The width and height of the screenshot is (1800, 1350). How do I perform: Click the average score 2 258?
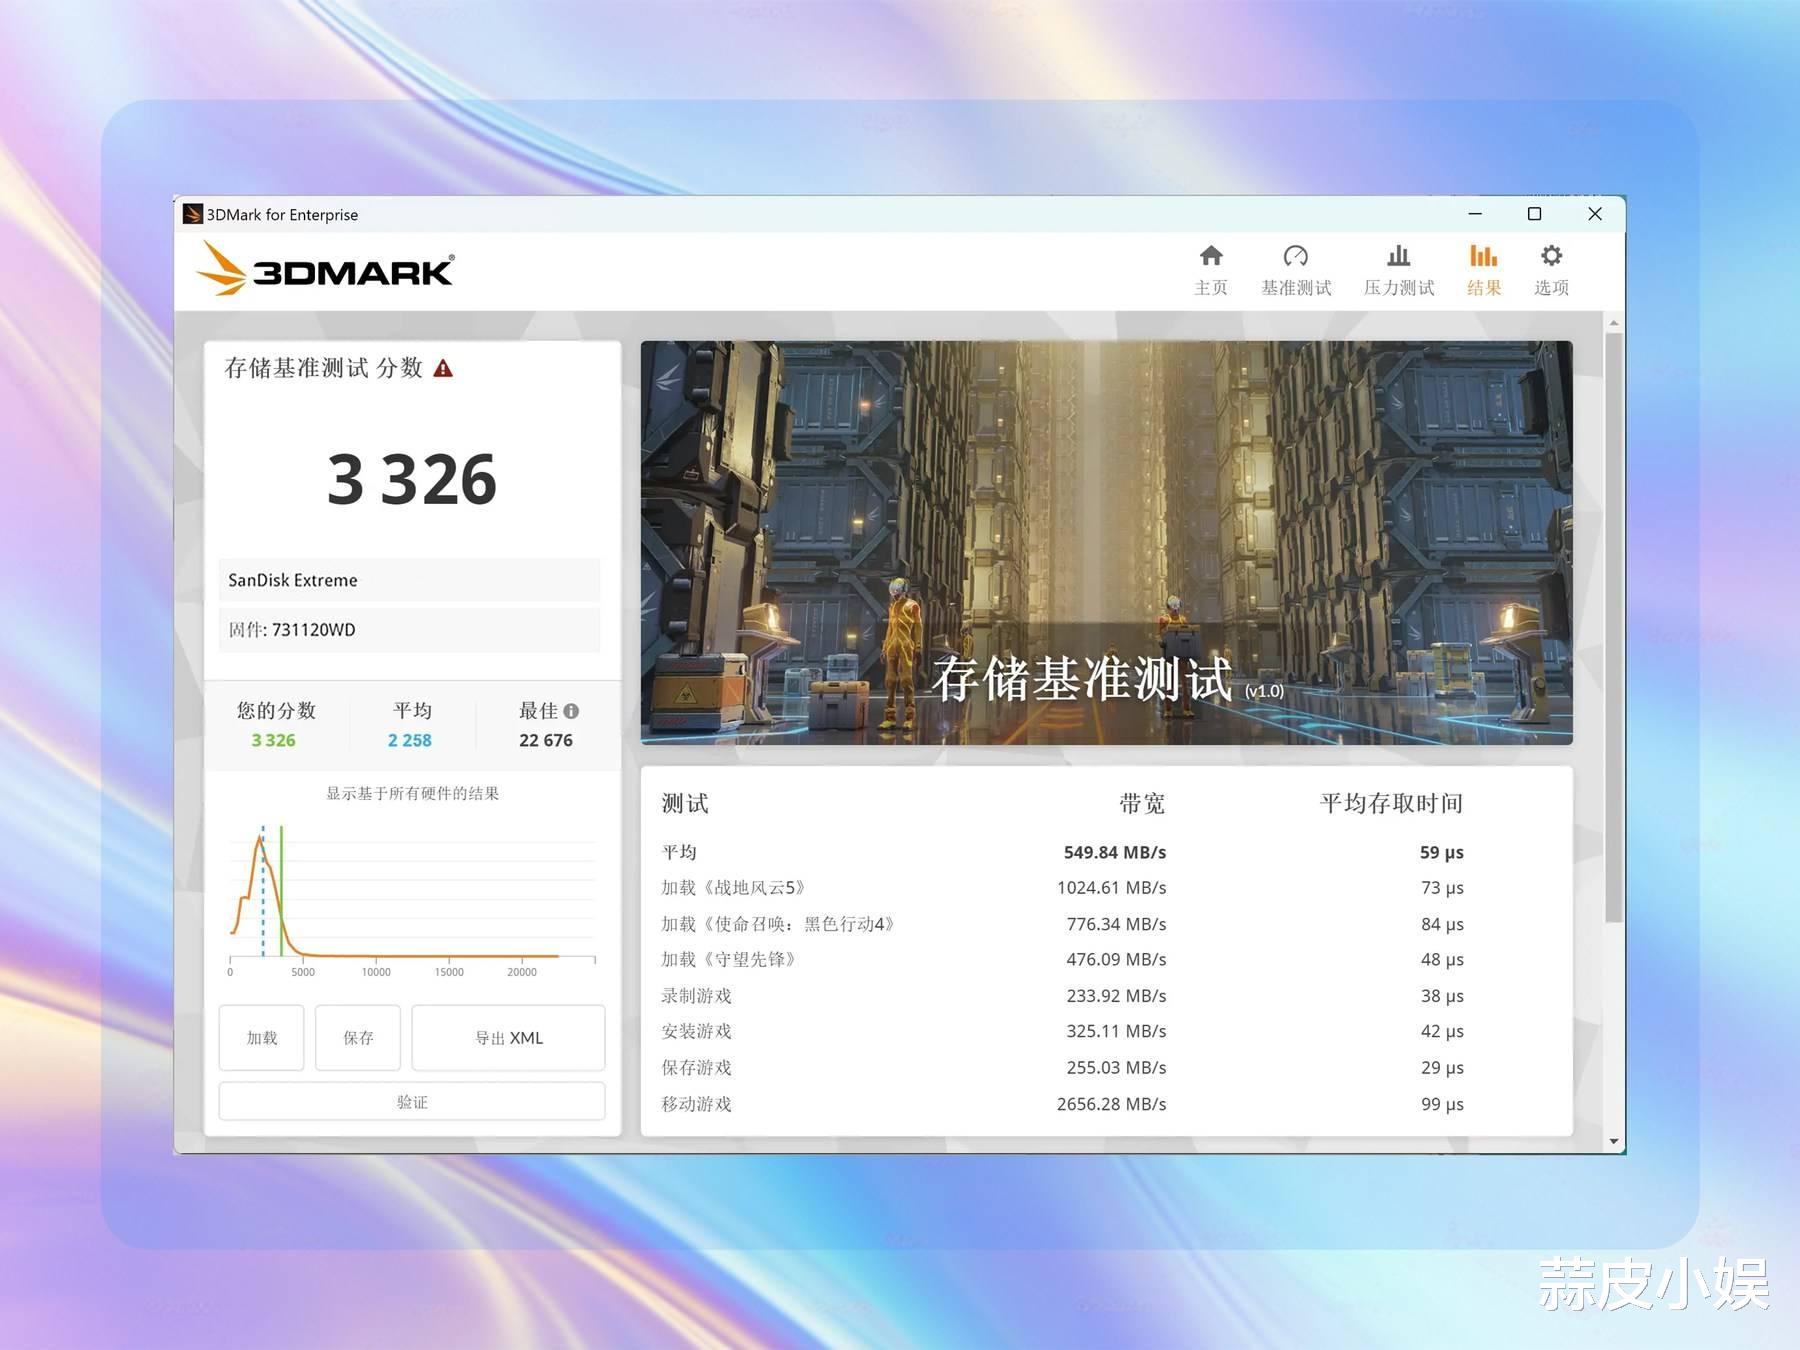[410, 740]
